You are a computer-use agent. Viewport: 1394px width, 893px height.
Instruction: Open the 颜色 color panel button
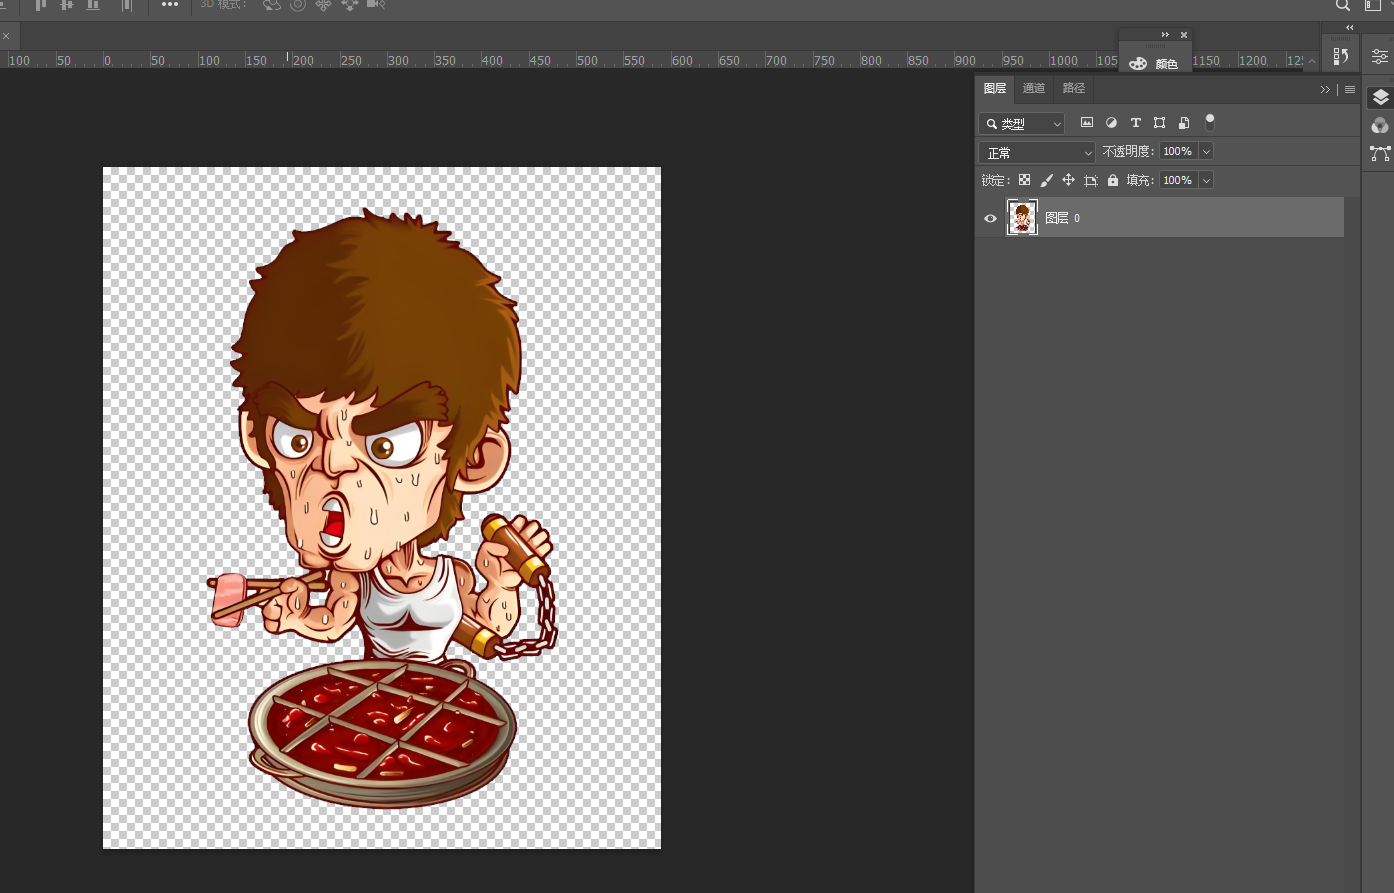(1154, 63)
